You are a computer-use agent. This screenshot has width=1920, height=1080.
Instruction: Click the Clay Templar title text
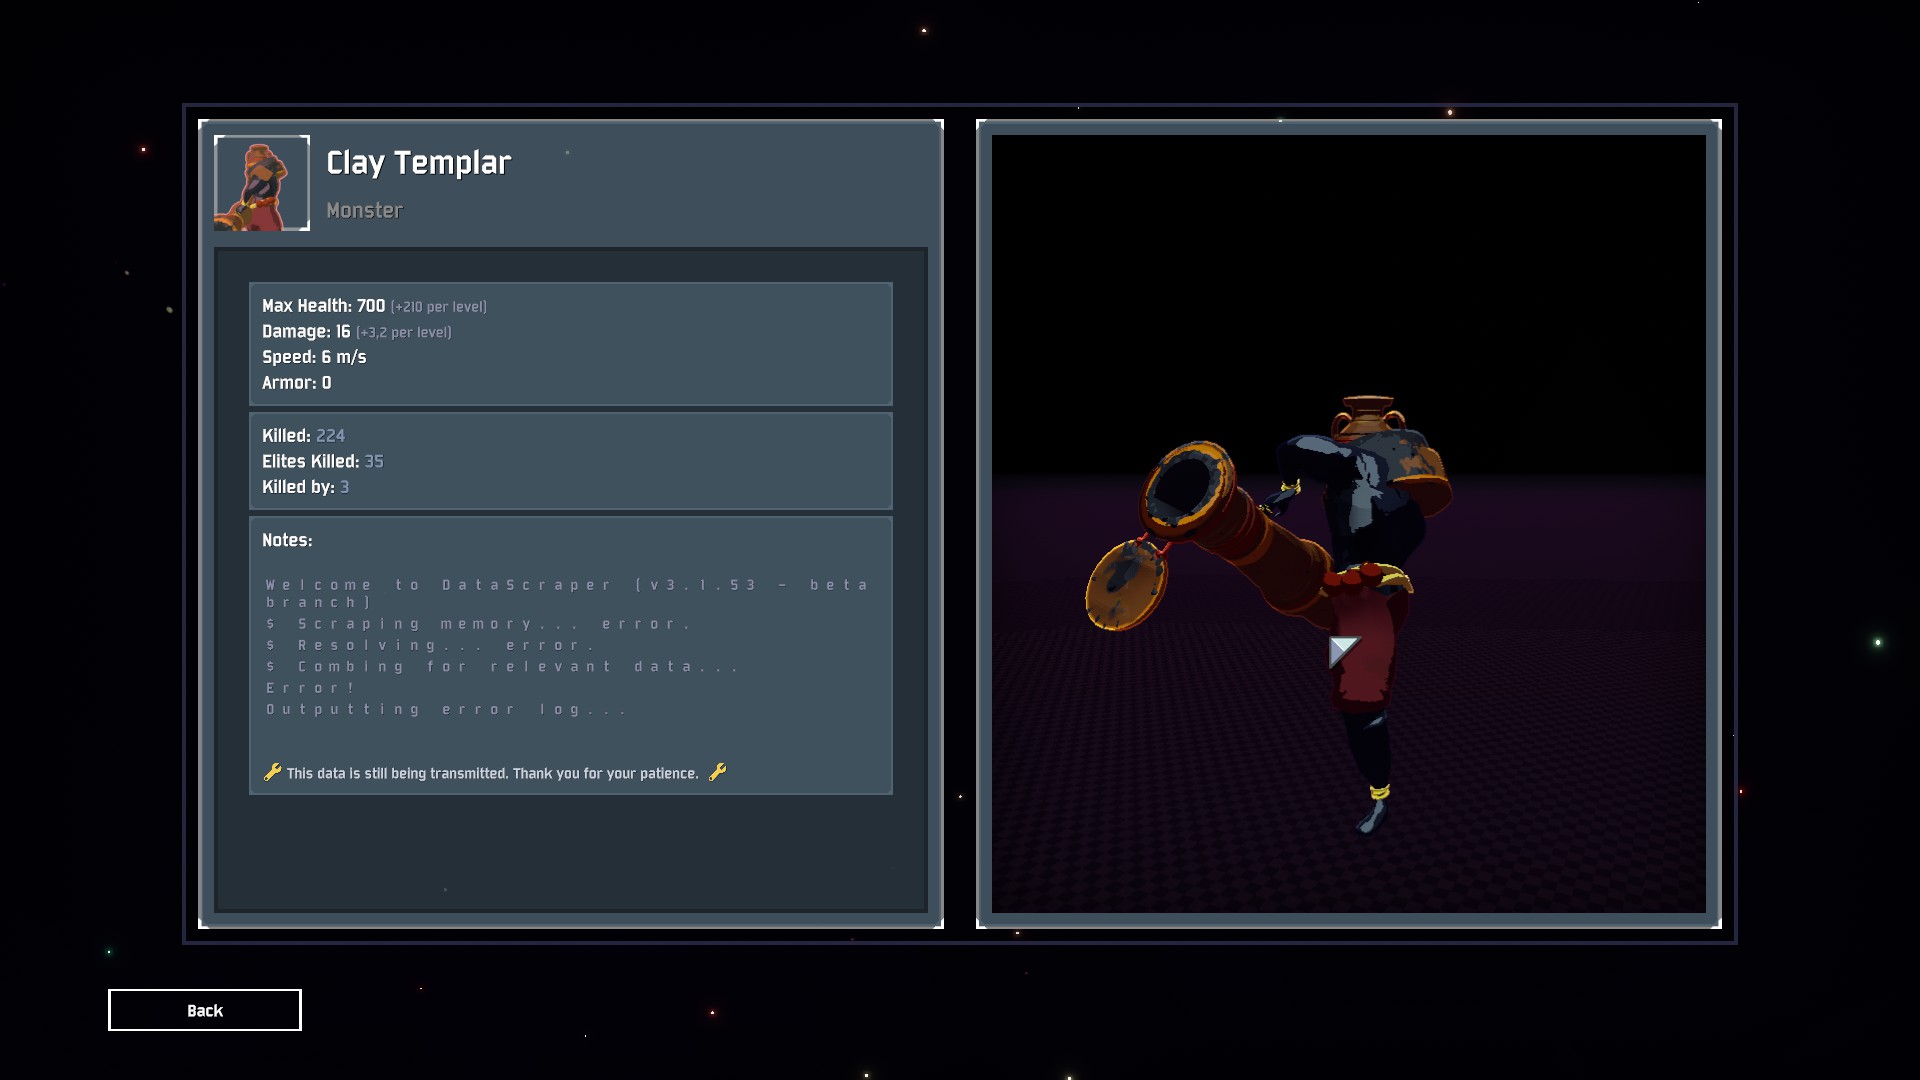click(x=418, y=163)
